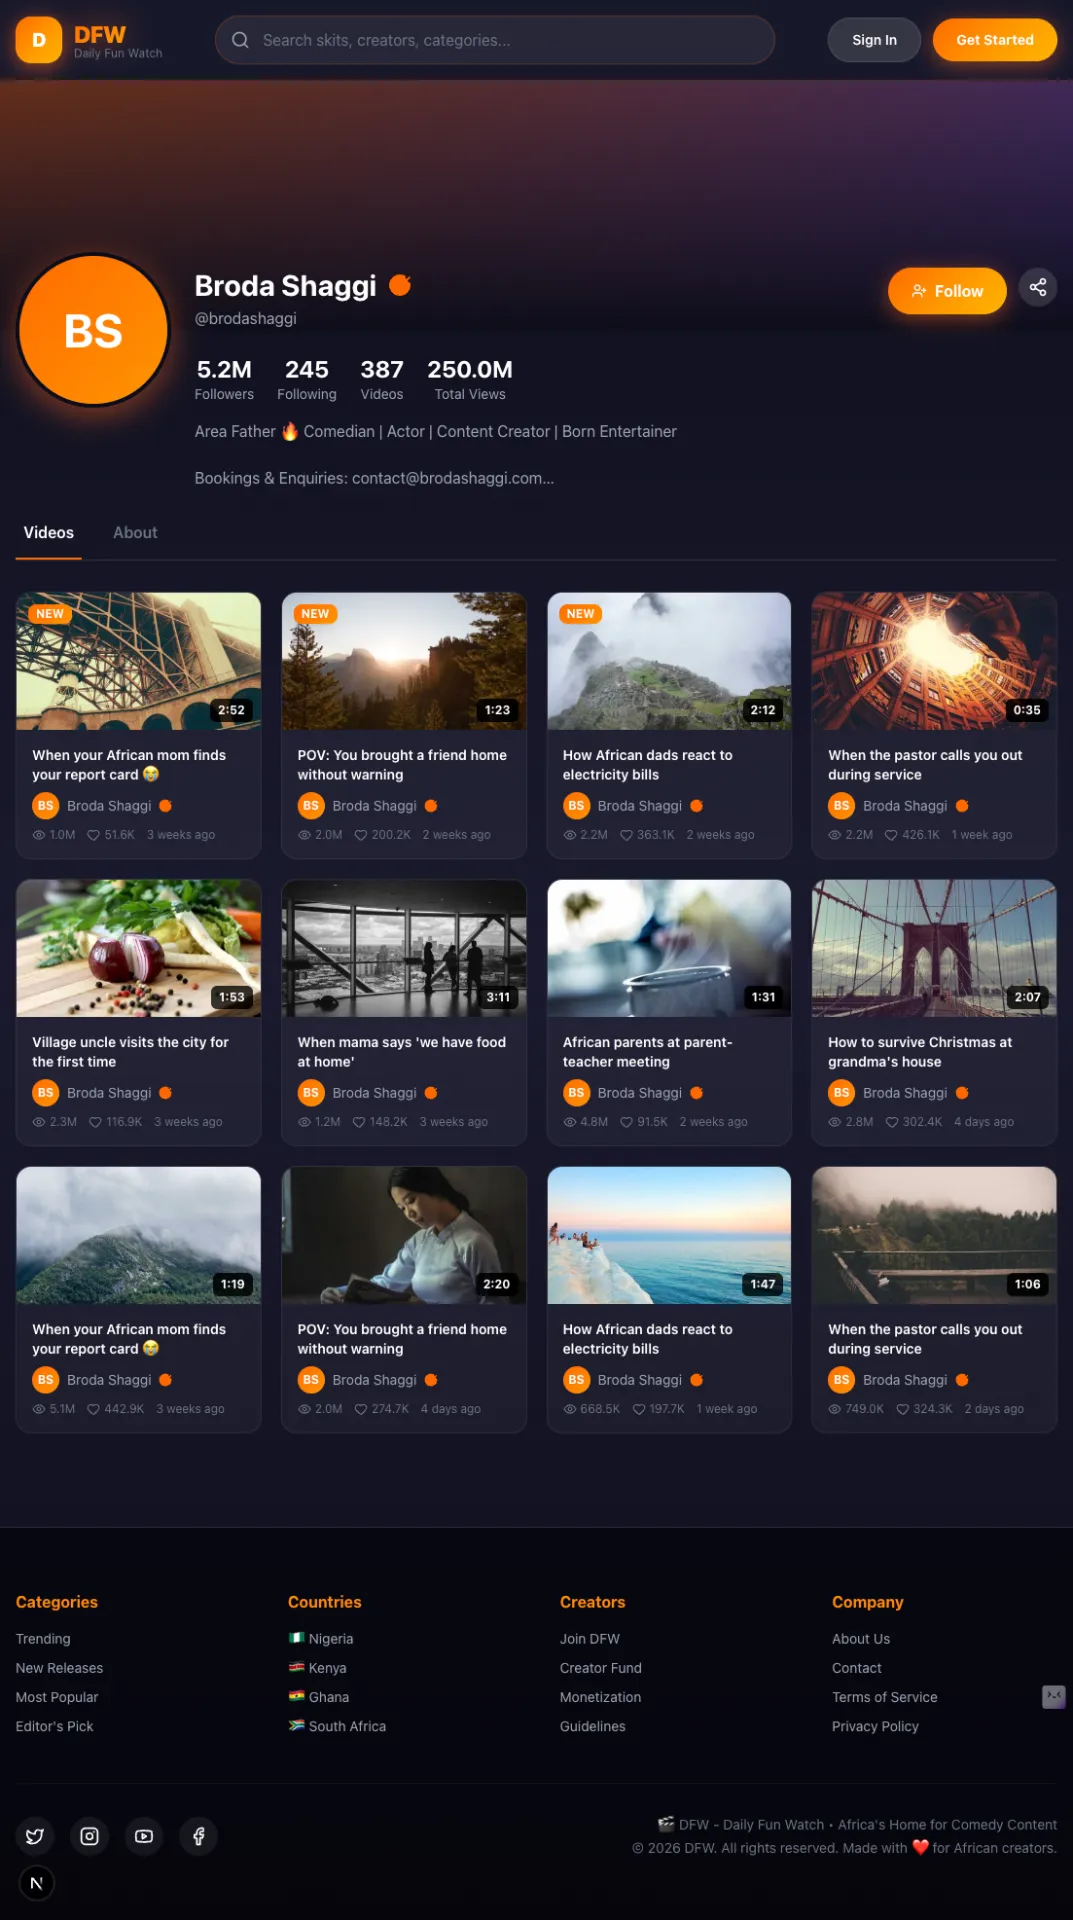The image size is (1073, 1920).
Task: Click the round N icon in footer
Action: pos(37,1884)
